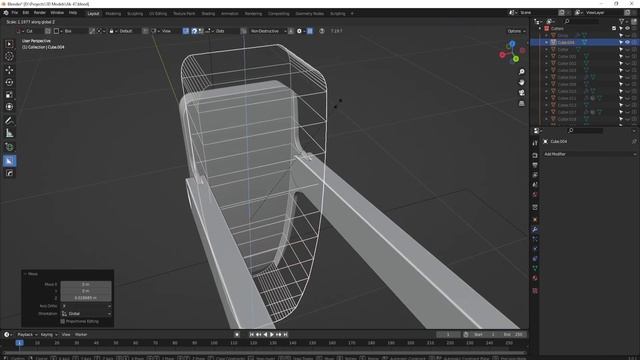640x360 pixels.
Task: Jump to the last frame button
Action: pos(285,334)
